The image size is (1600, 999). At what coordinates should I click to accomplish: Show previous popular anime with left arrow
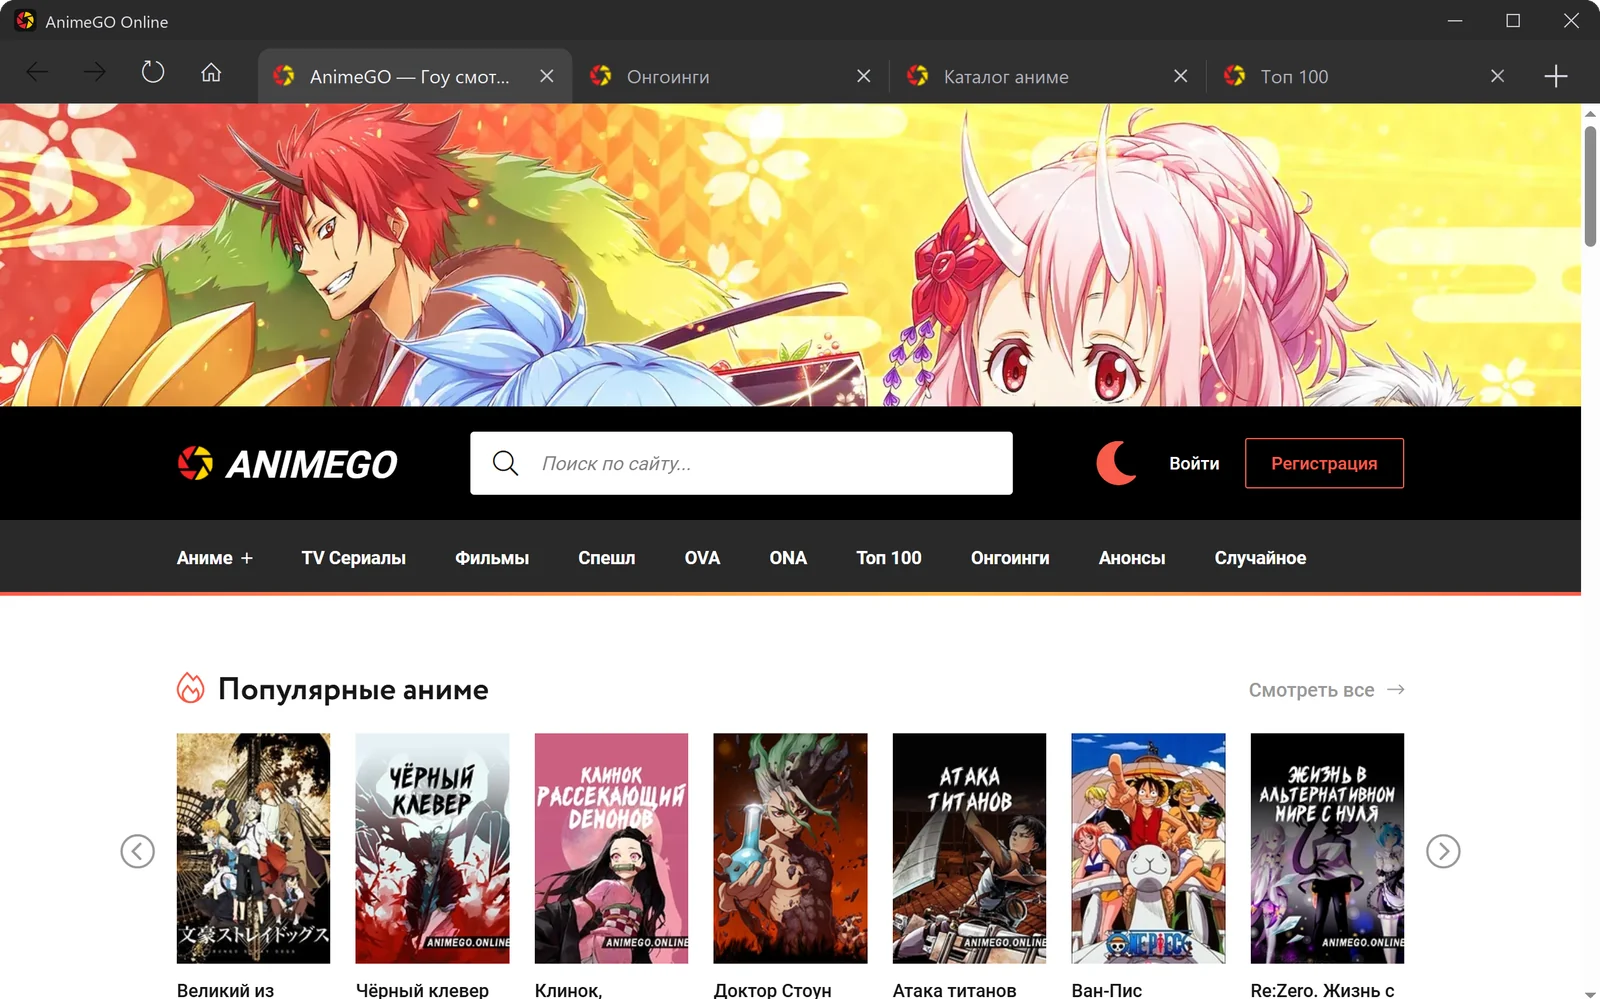138,851
